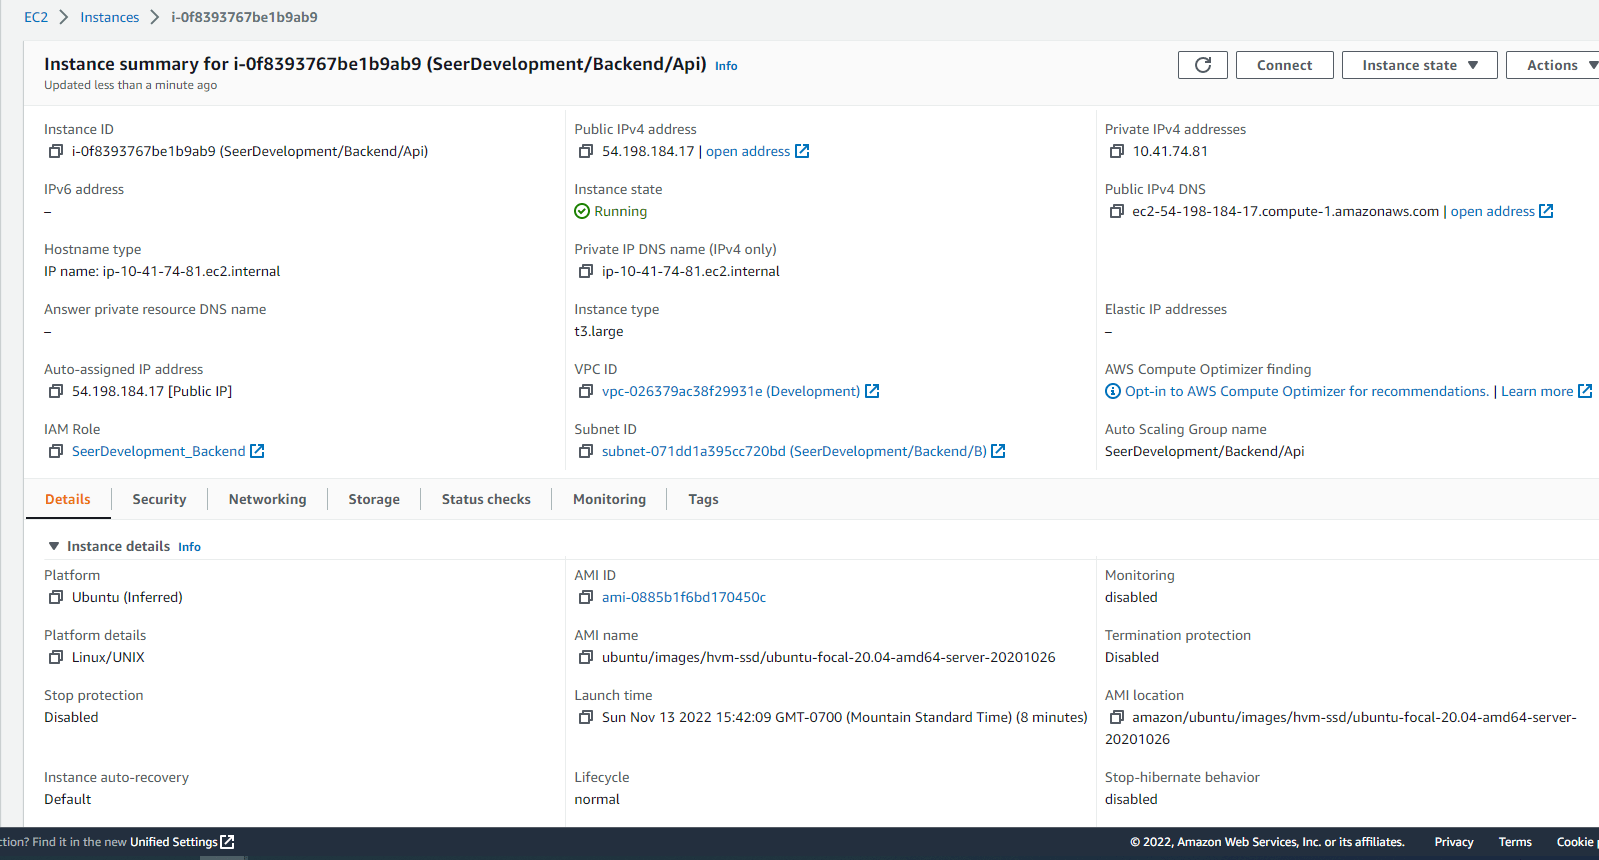The image size is (1599, 860).
Task: Copy the Launch time value
Action: (x=586, y=718)
